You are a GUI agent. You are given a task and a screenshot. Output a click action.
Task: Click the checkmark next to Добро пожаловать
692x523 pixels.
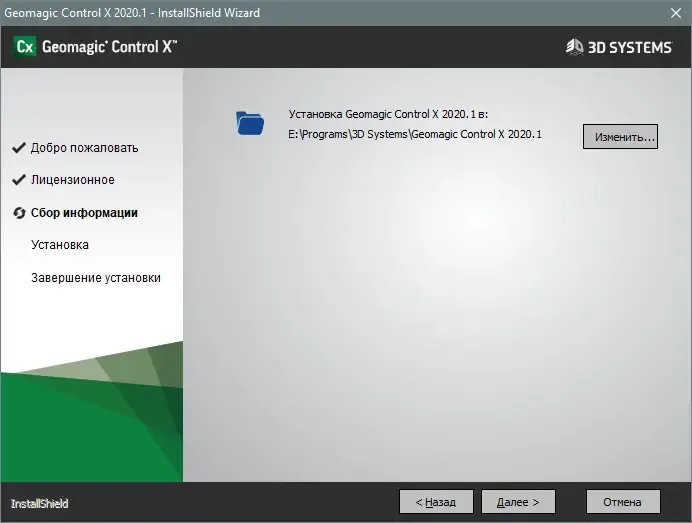tap(19, 148)
